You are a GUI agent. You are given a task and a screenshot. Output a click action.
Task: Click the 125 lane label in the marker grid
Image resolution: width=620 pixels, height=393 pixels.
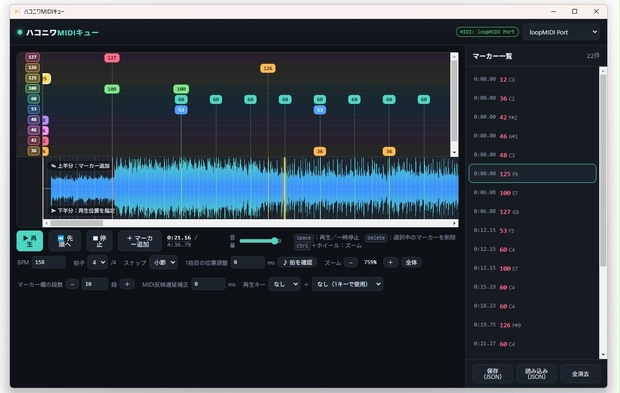(x=32, y=78)
